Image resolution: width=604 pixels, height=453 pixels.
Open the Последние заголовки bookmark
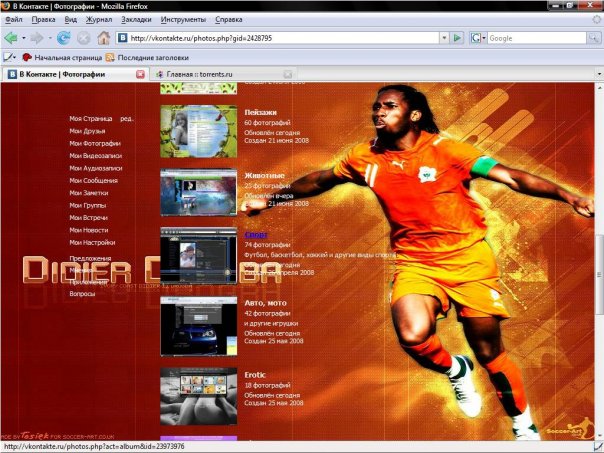147,57
